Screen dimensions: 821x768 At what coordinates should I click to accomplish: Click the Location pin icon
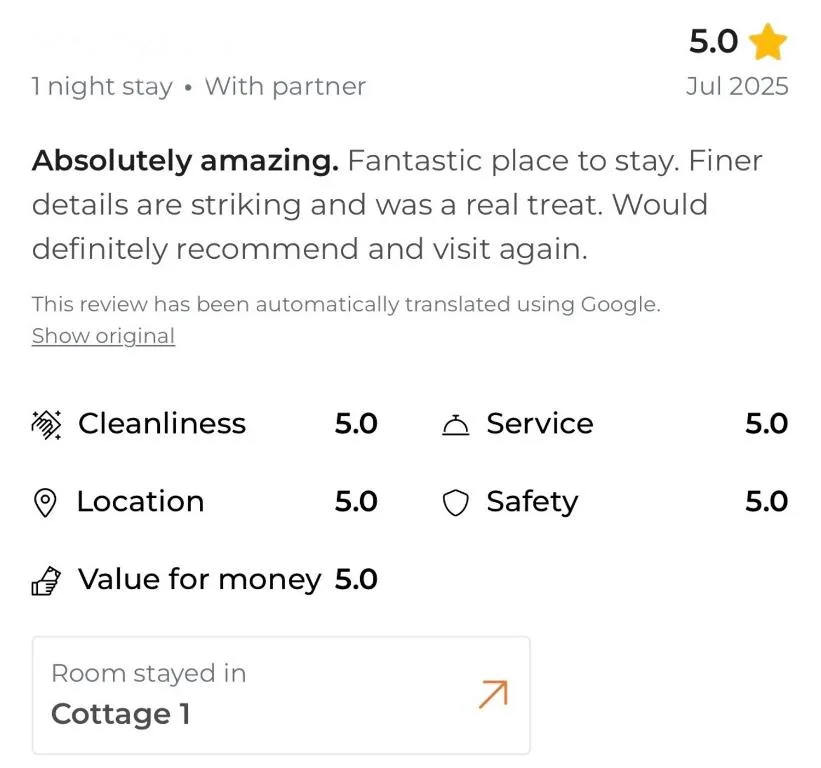click(45, 502)
